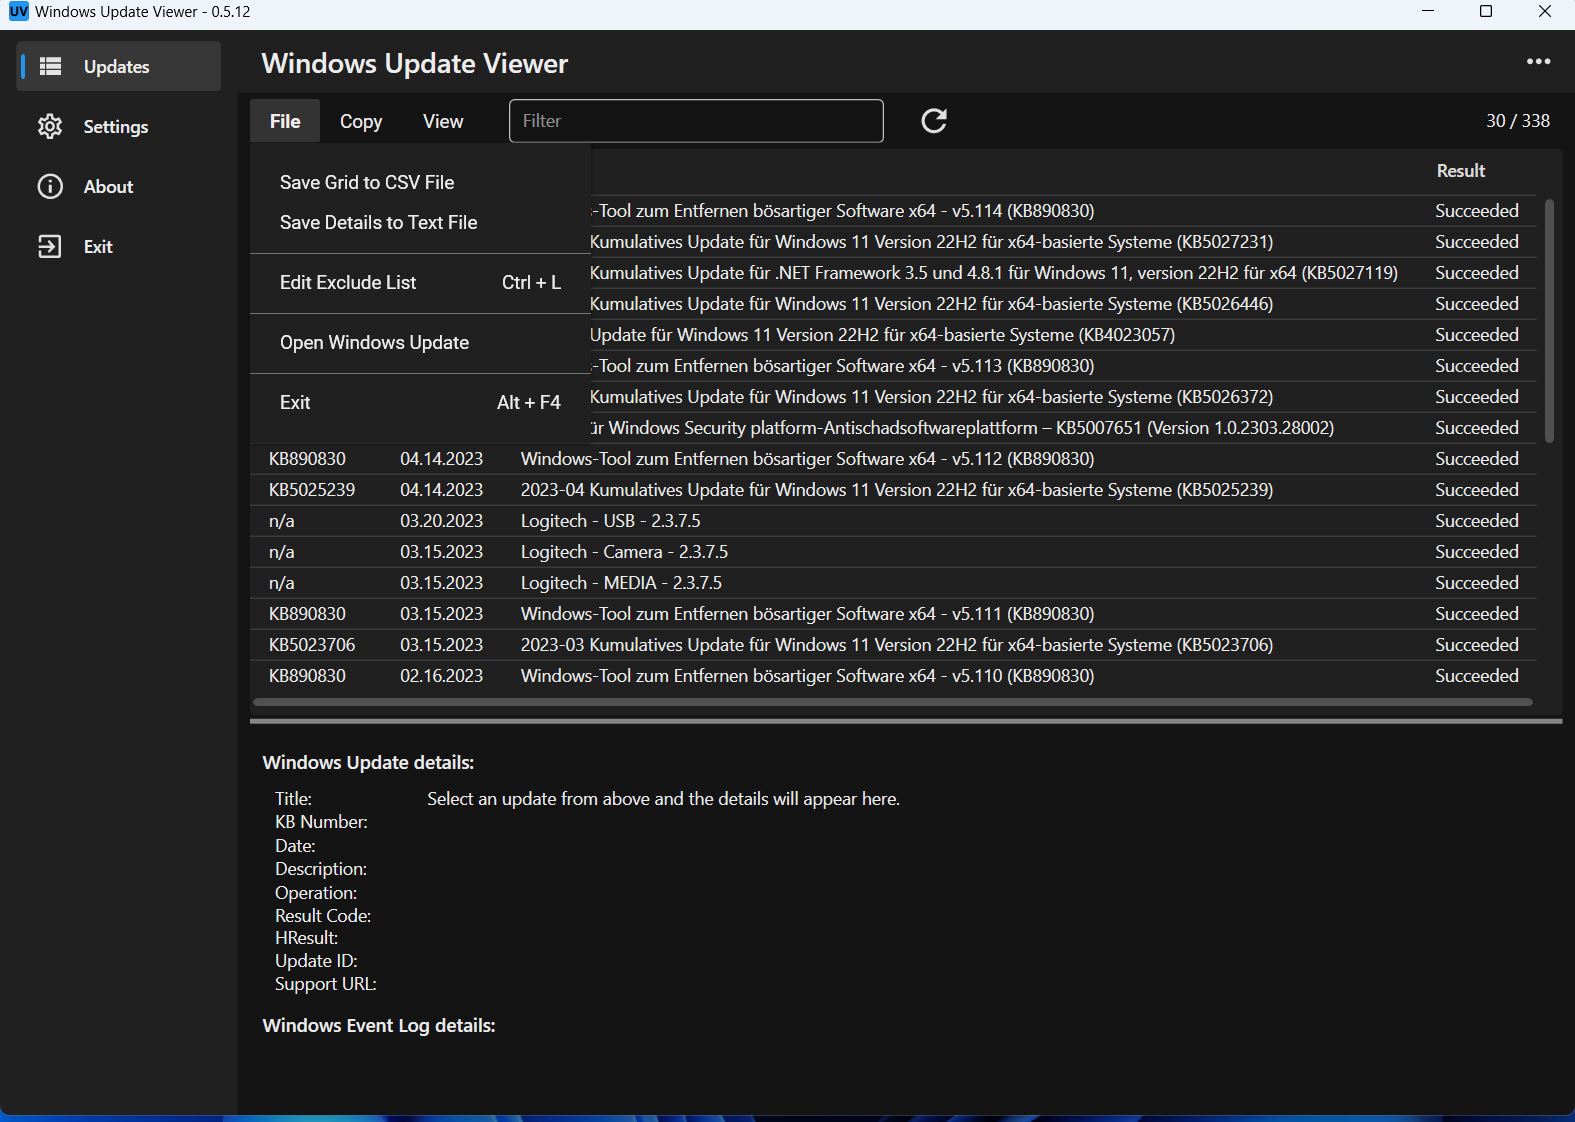The image size is (1575, 1122).
Task: Minimize the Windows Update Viewer window
Action: click(x=1428, y=12)
